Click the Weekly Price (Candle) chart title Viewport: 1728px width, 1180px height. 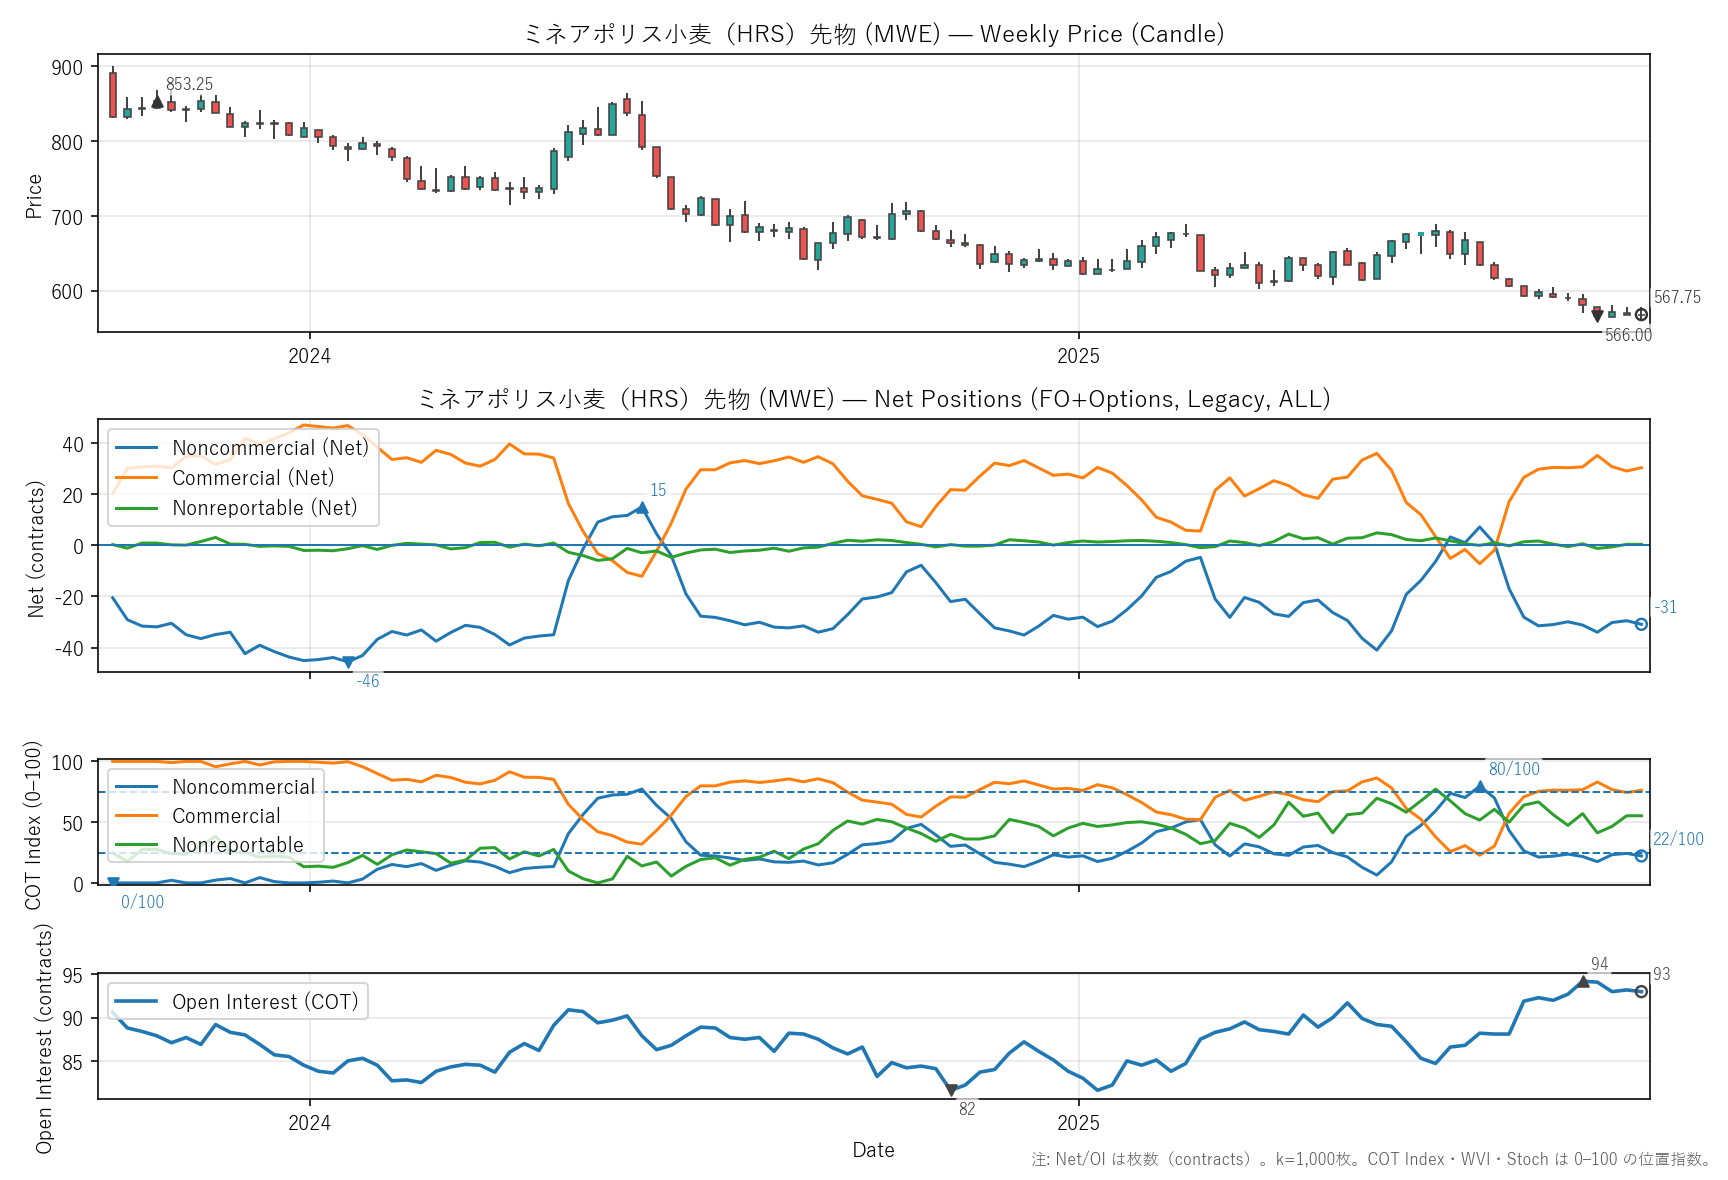coord(873,34)
